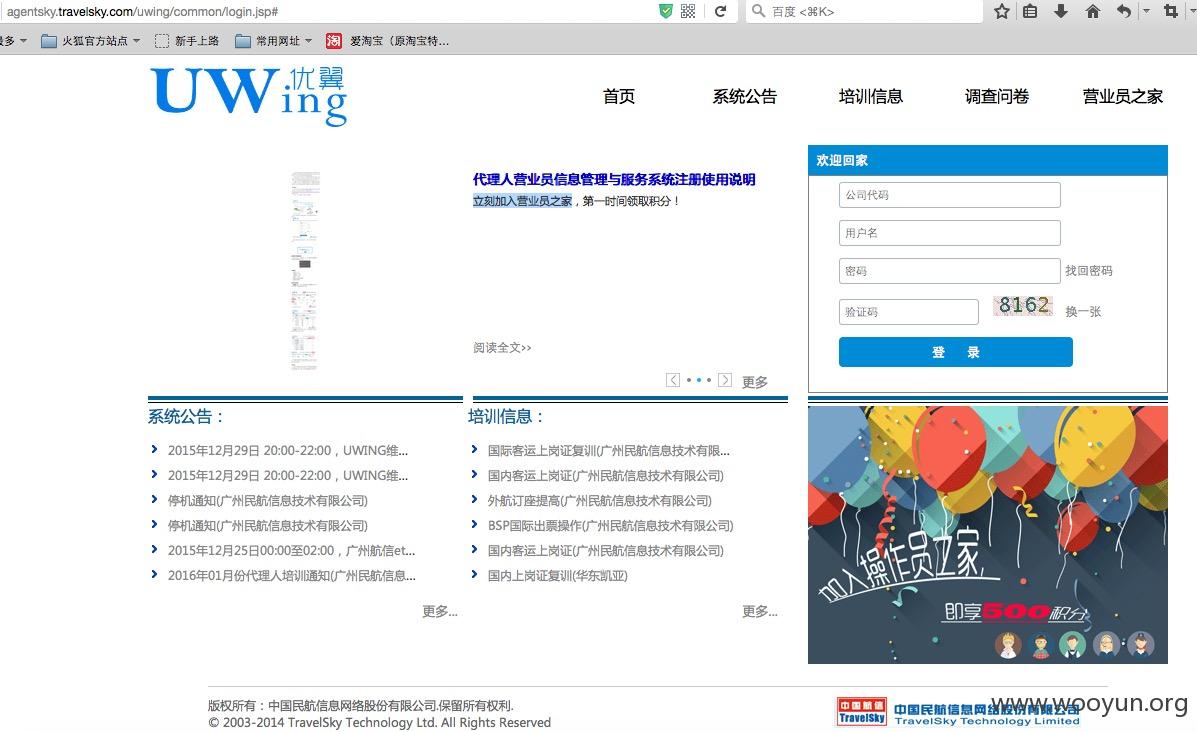
Task: Click next slide arrow in carousel
Action: [725, 379]
